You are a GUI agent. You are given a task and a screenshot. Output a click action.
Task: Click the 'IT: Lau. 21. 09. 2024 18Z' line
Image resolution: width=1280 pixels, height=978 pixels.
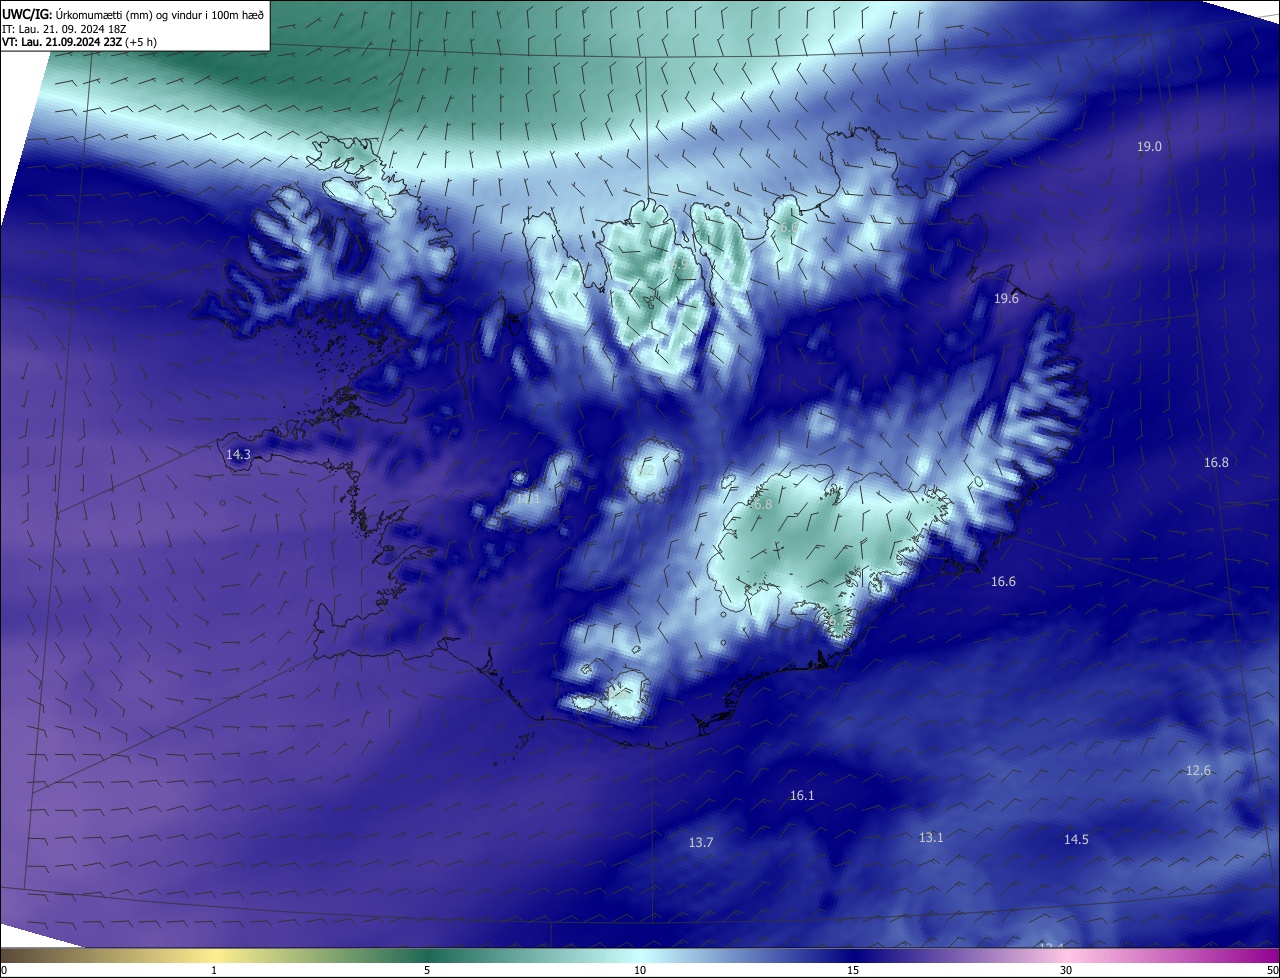(65, 29)
